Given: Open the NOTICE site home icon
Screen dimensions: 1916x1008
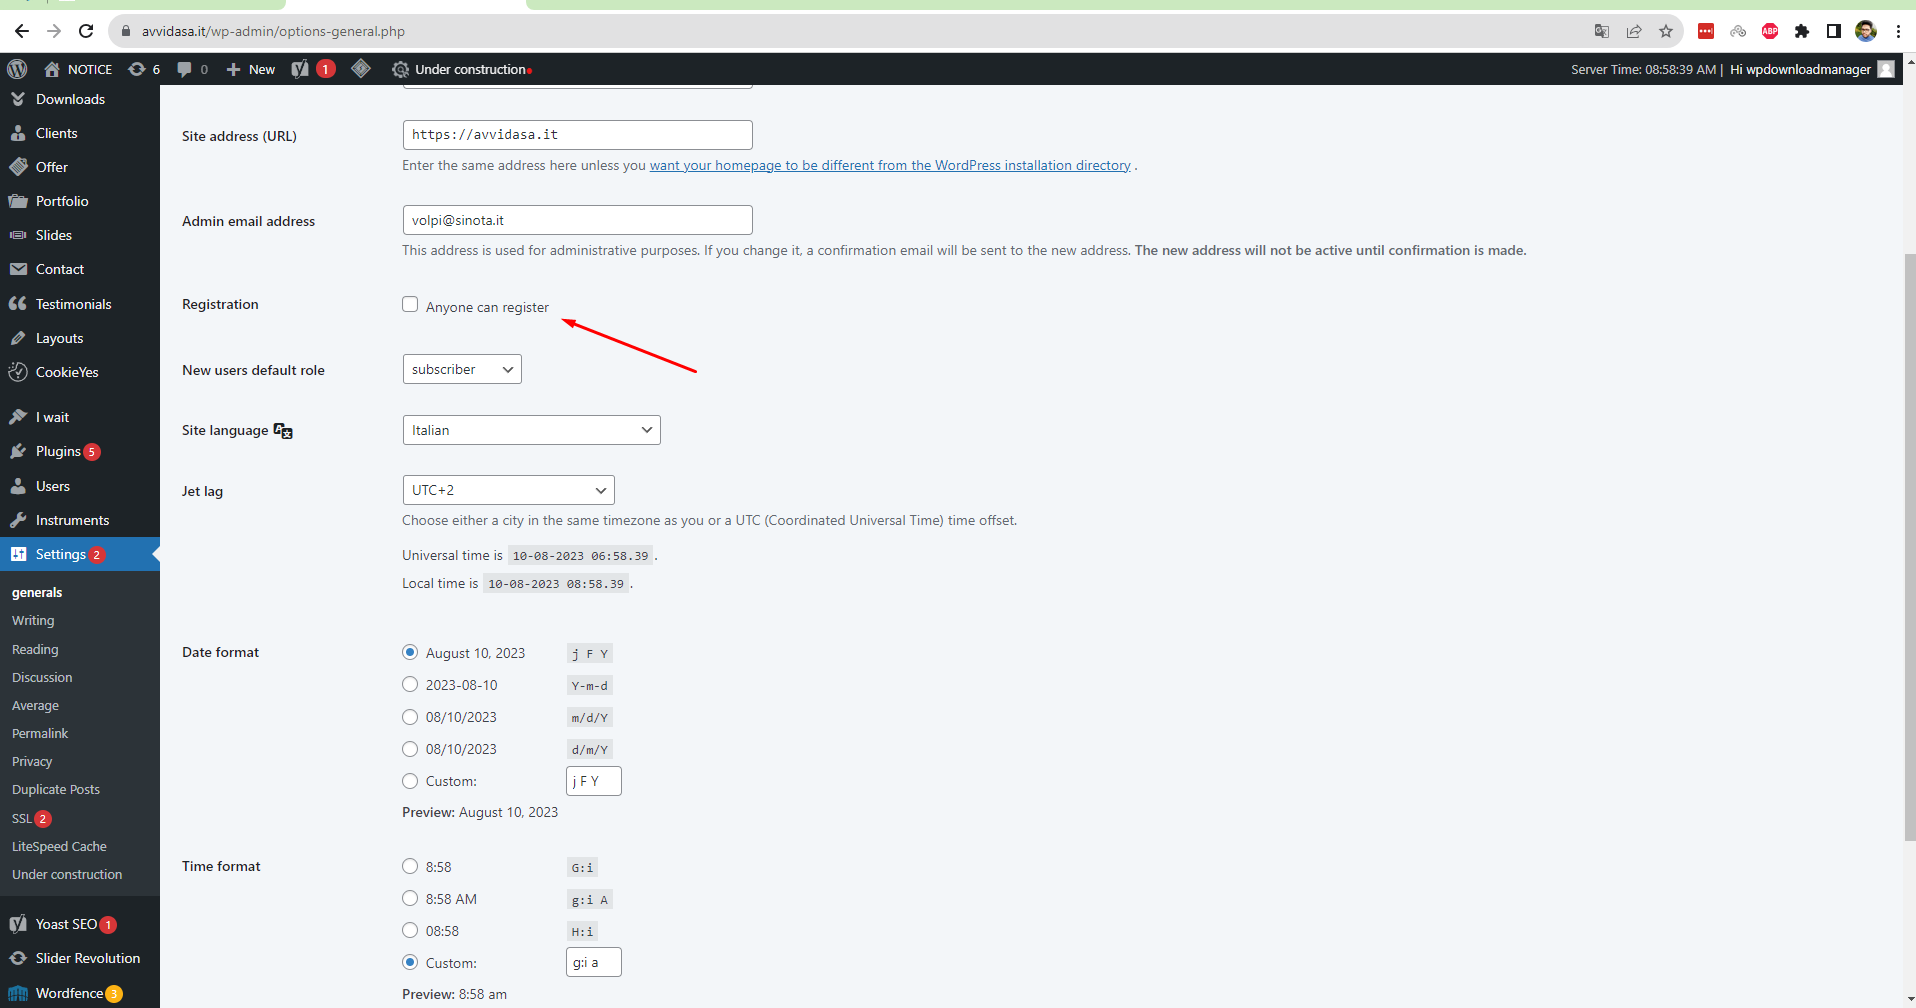Looking at the screenshot, I should (52, 69).
